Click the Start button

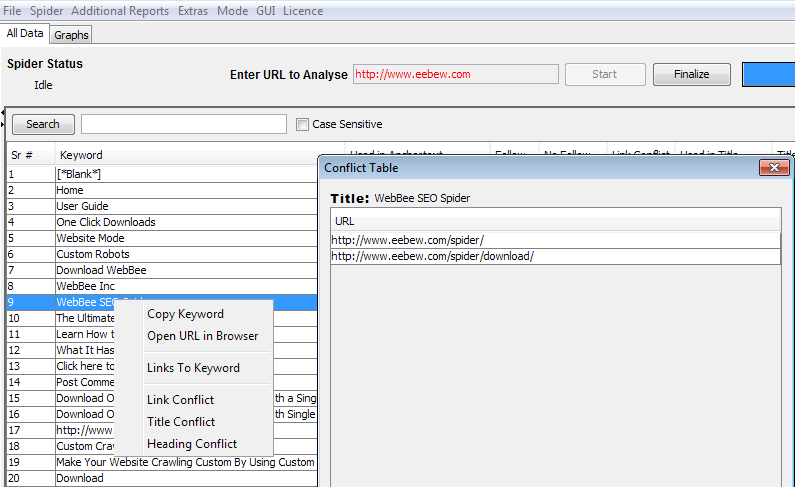coord(605,74)
